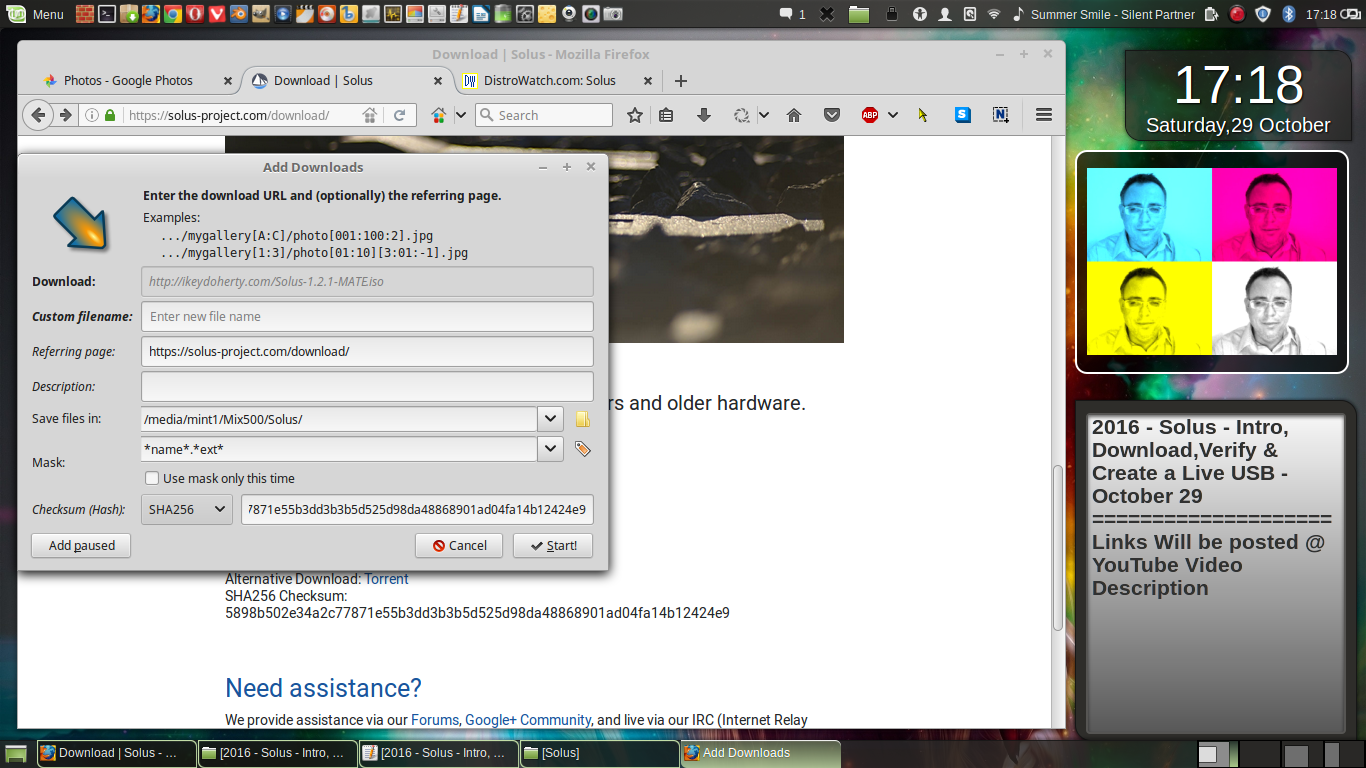Open the camera screenshot launcher in panel
The width and height of the screenshot is (1366, 768).
(612, 14)
